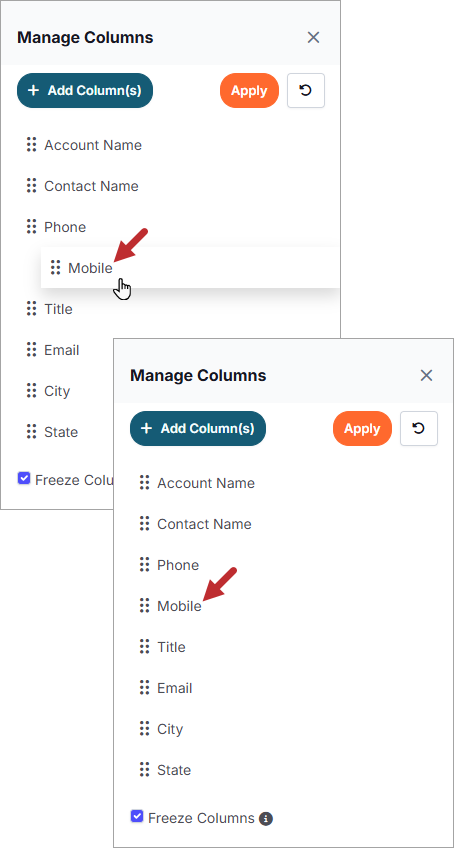Toggle Freeze Columns checkbox in front panel
This screenshot has height=848, width=454.
[x=137, y=816]
